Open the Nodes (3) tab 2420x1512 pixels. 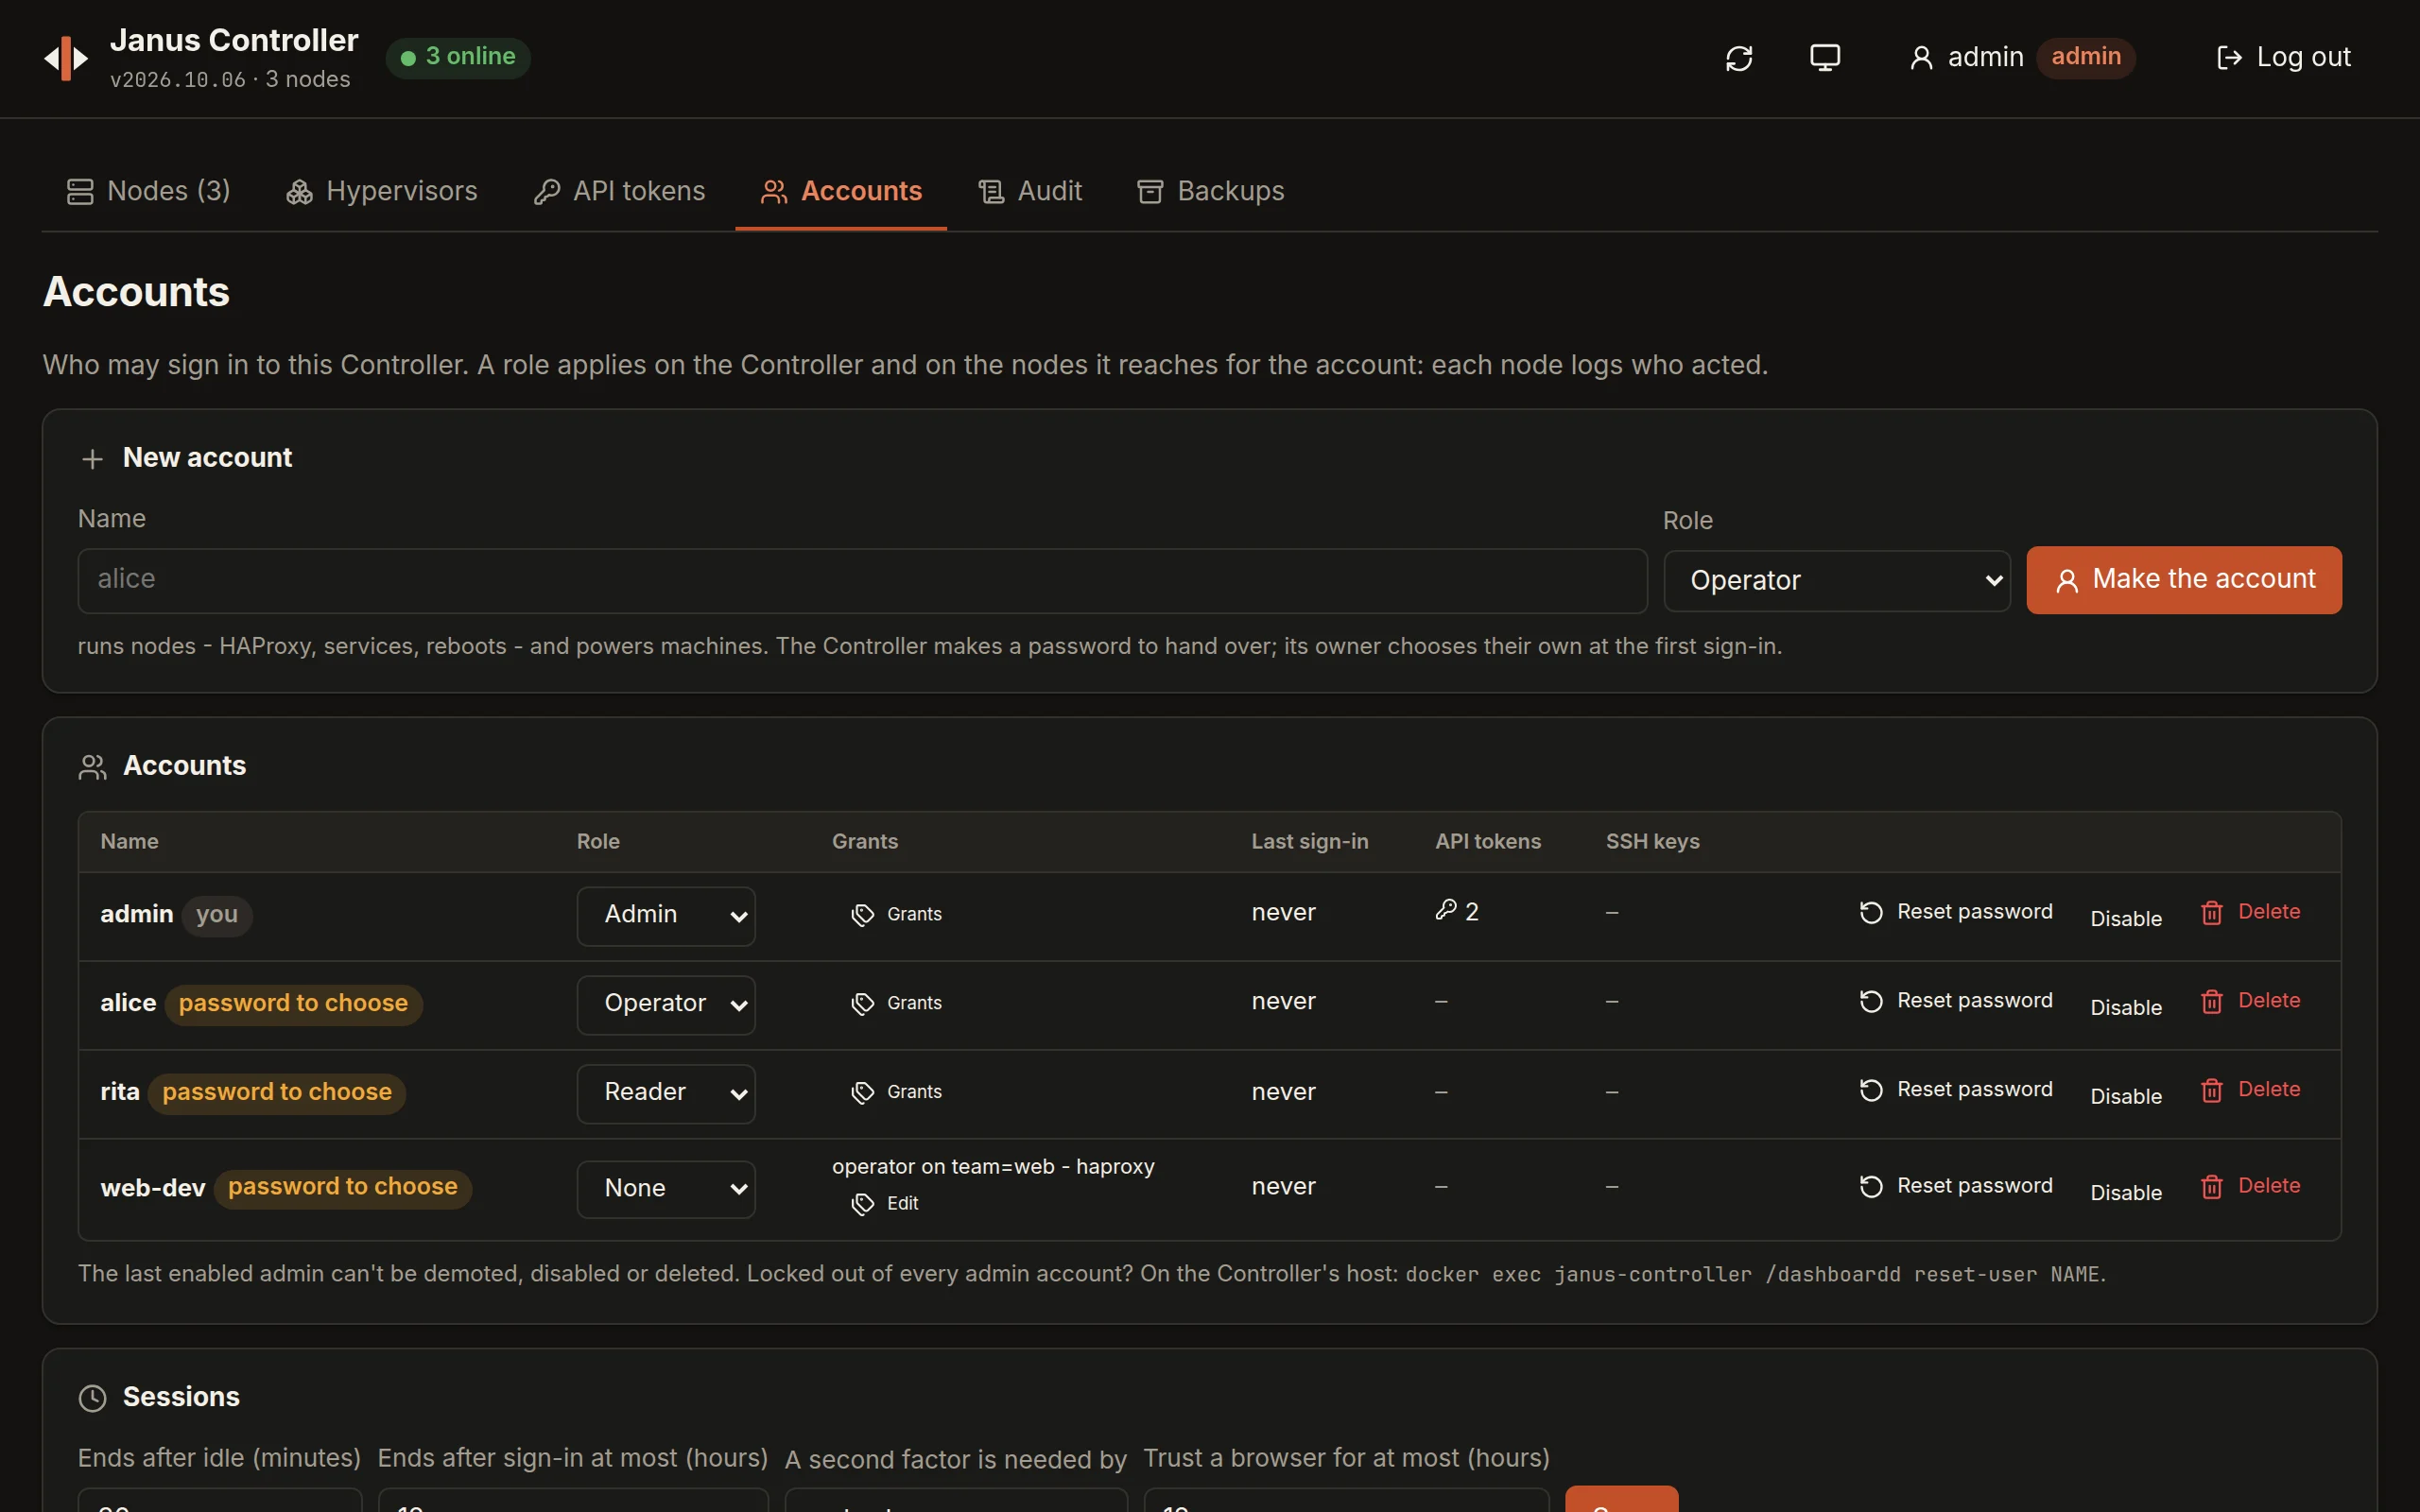point(148,191)
